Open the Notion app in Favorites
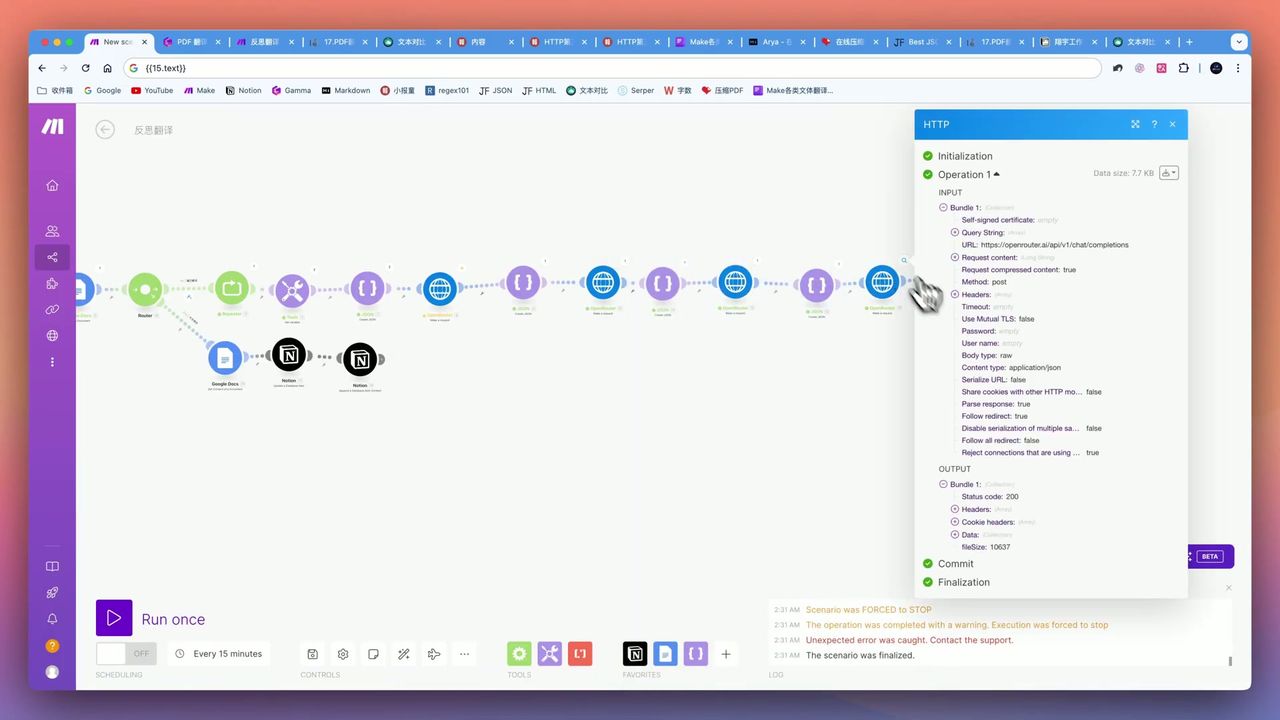The width and height of the screenshot is (1280, 720). pos(635,654)
